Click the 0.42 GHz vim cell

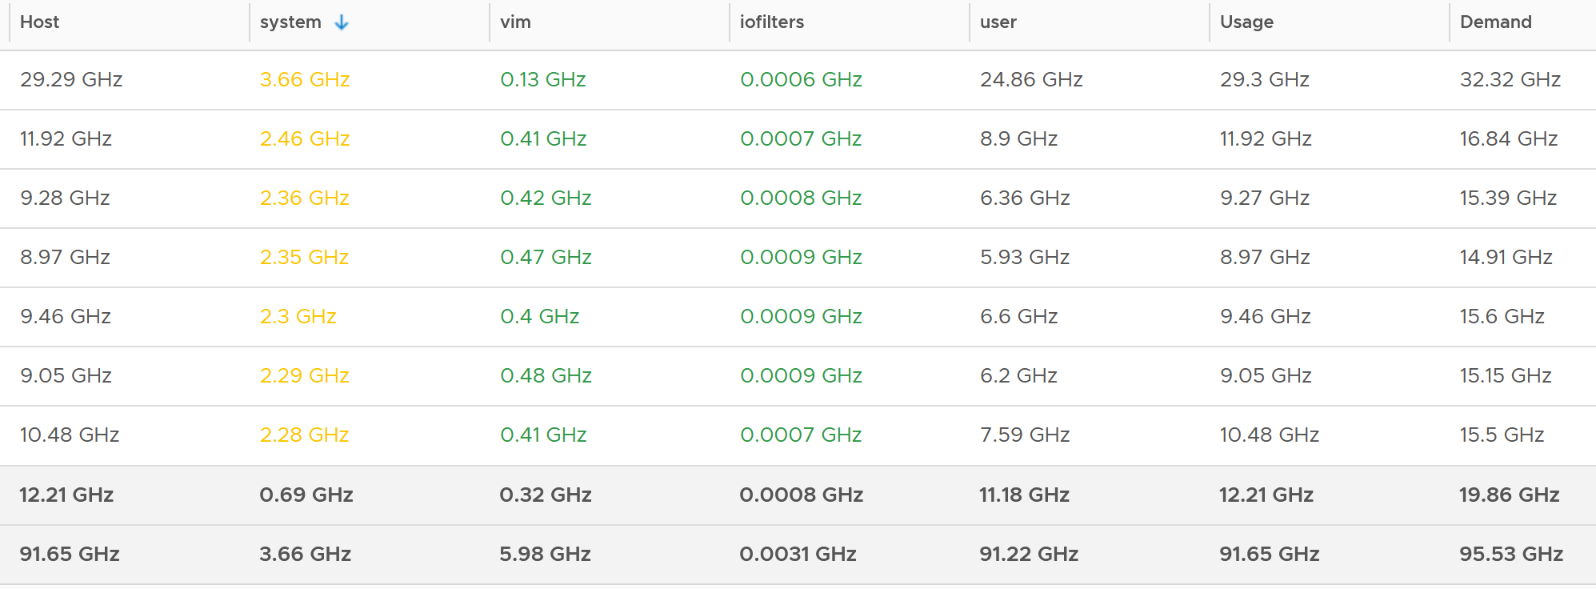tap(546, 198)
